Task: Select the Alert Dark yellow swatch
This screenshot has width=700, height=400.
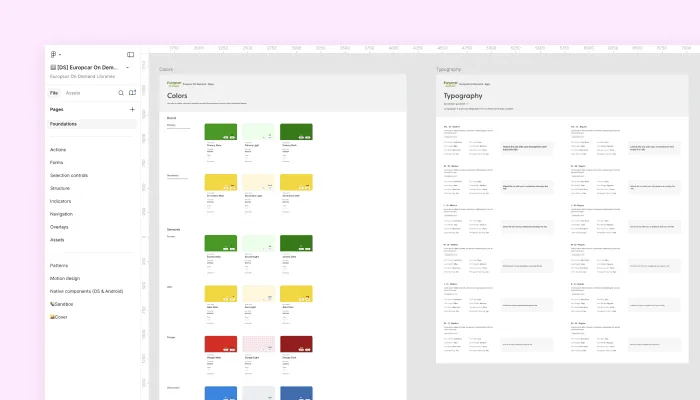Action: pyautogui.click(x=296, y=294)
